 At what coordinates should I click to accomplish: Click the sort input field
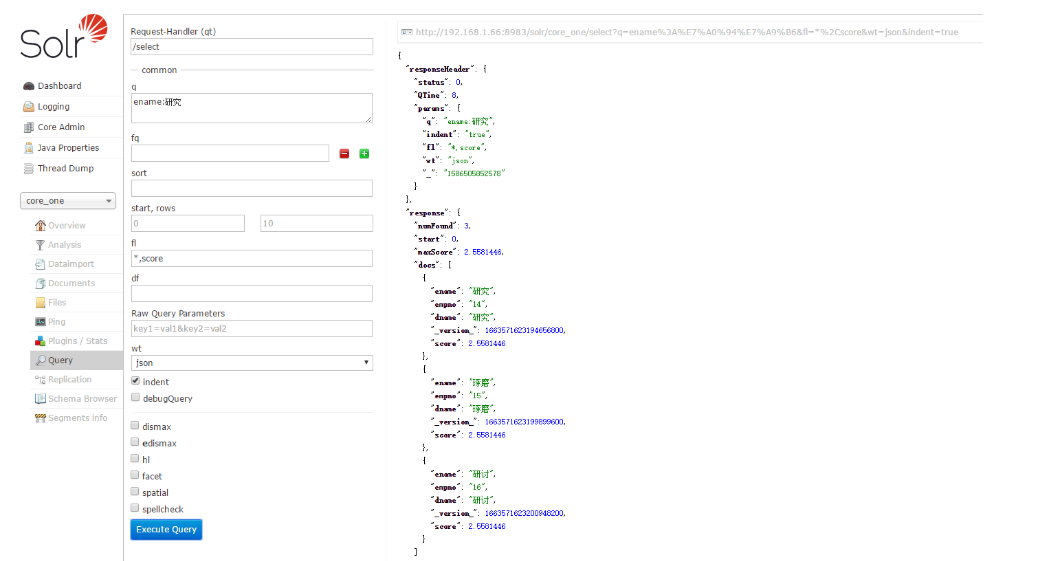click(x=251, y=188)
